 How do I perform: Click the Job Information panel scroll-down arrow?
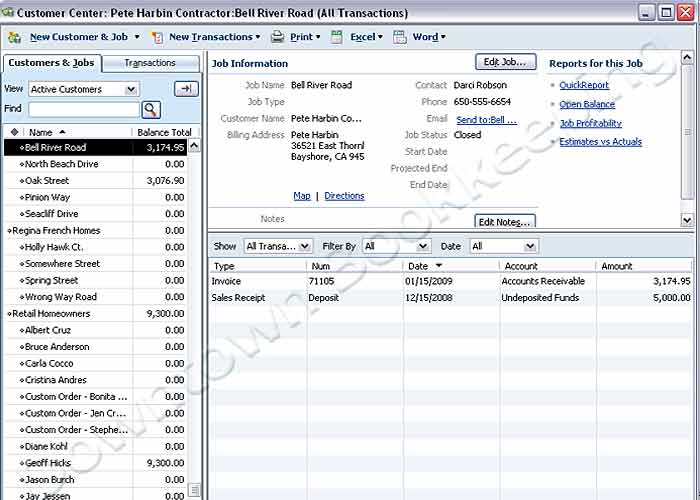[x=687, y=219]
